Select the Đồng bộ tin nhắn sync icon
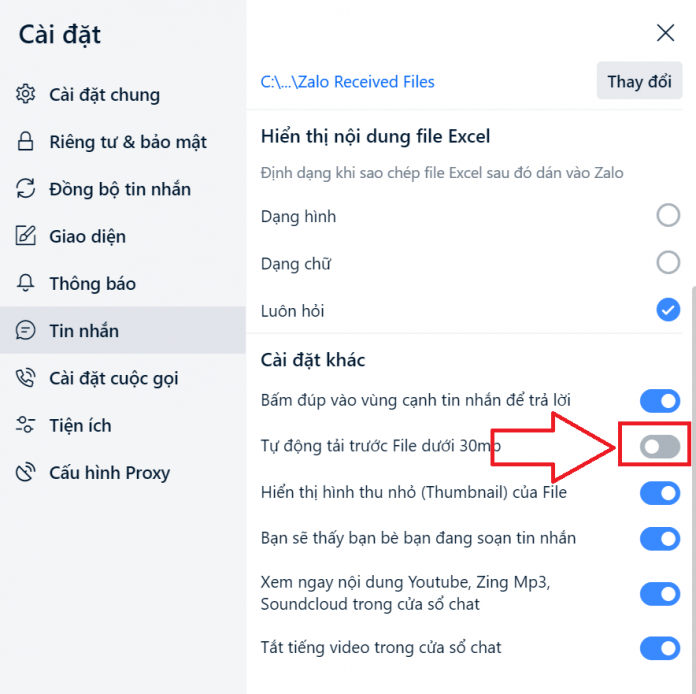Viewport: 696px width, 694px height. click(25, 188)
